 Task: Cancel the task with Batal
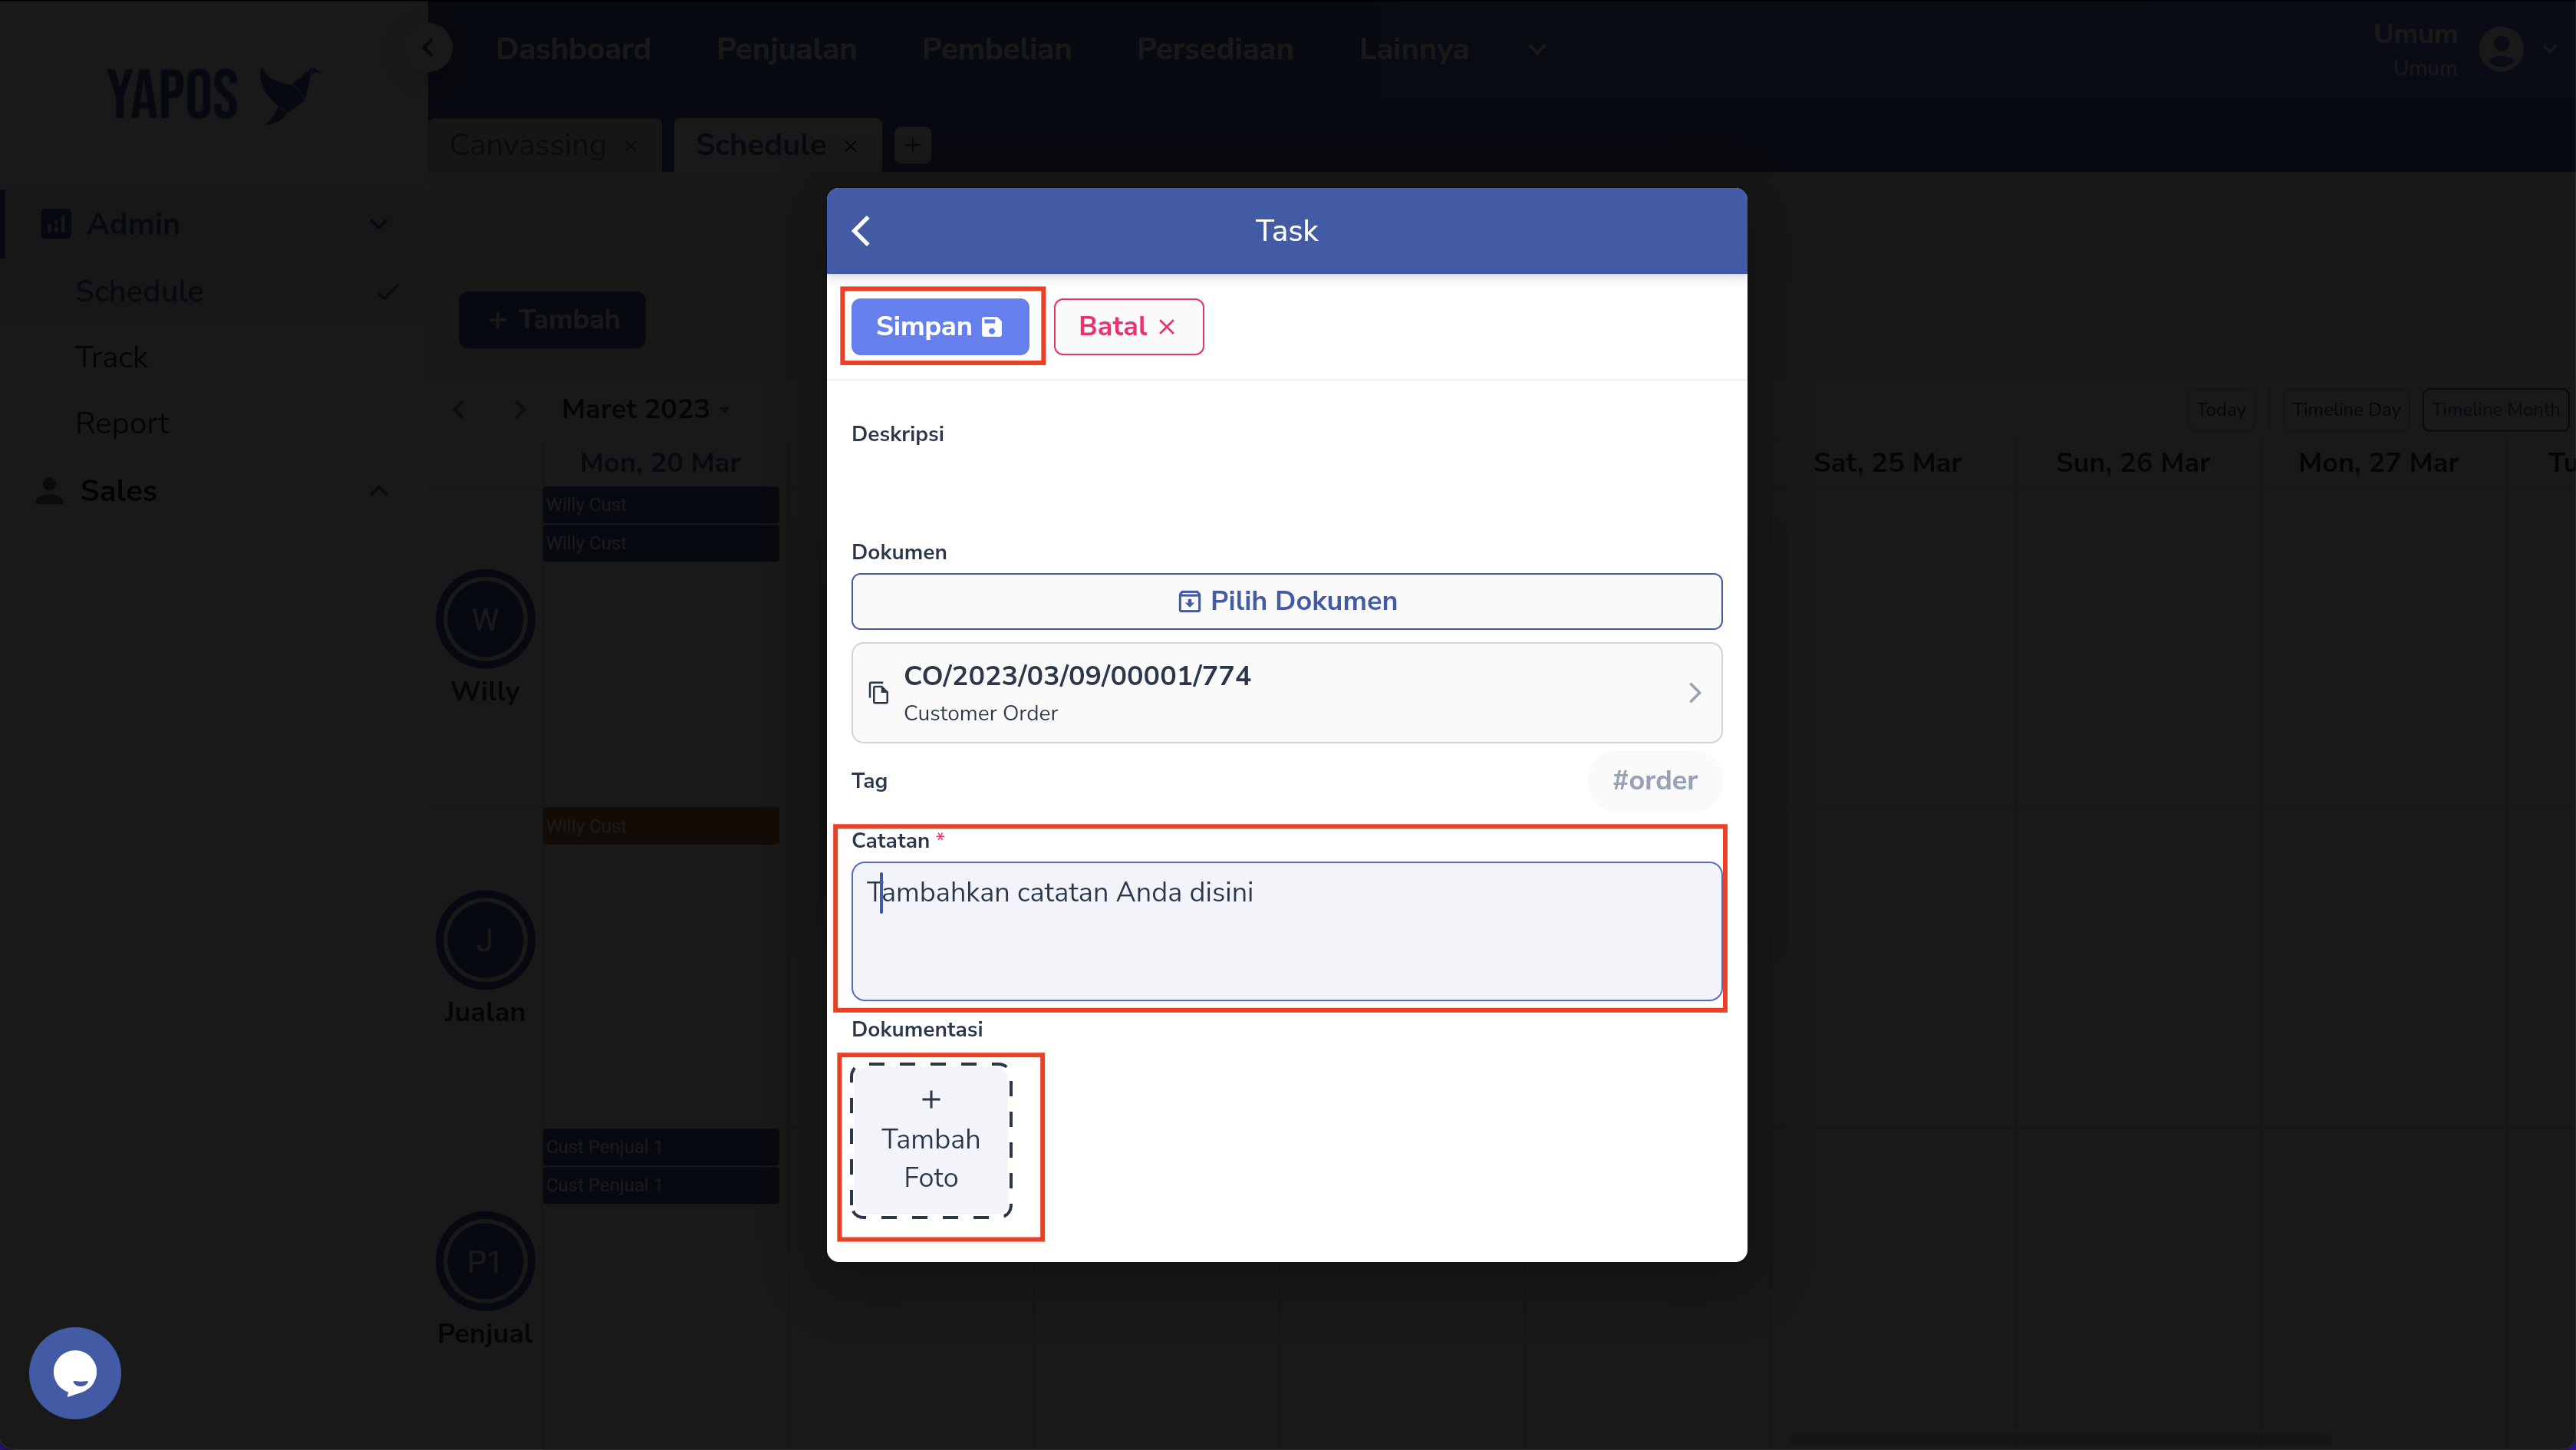(x=1128, y=326)
